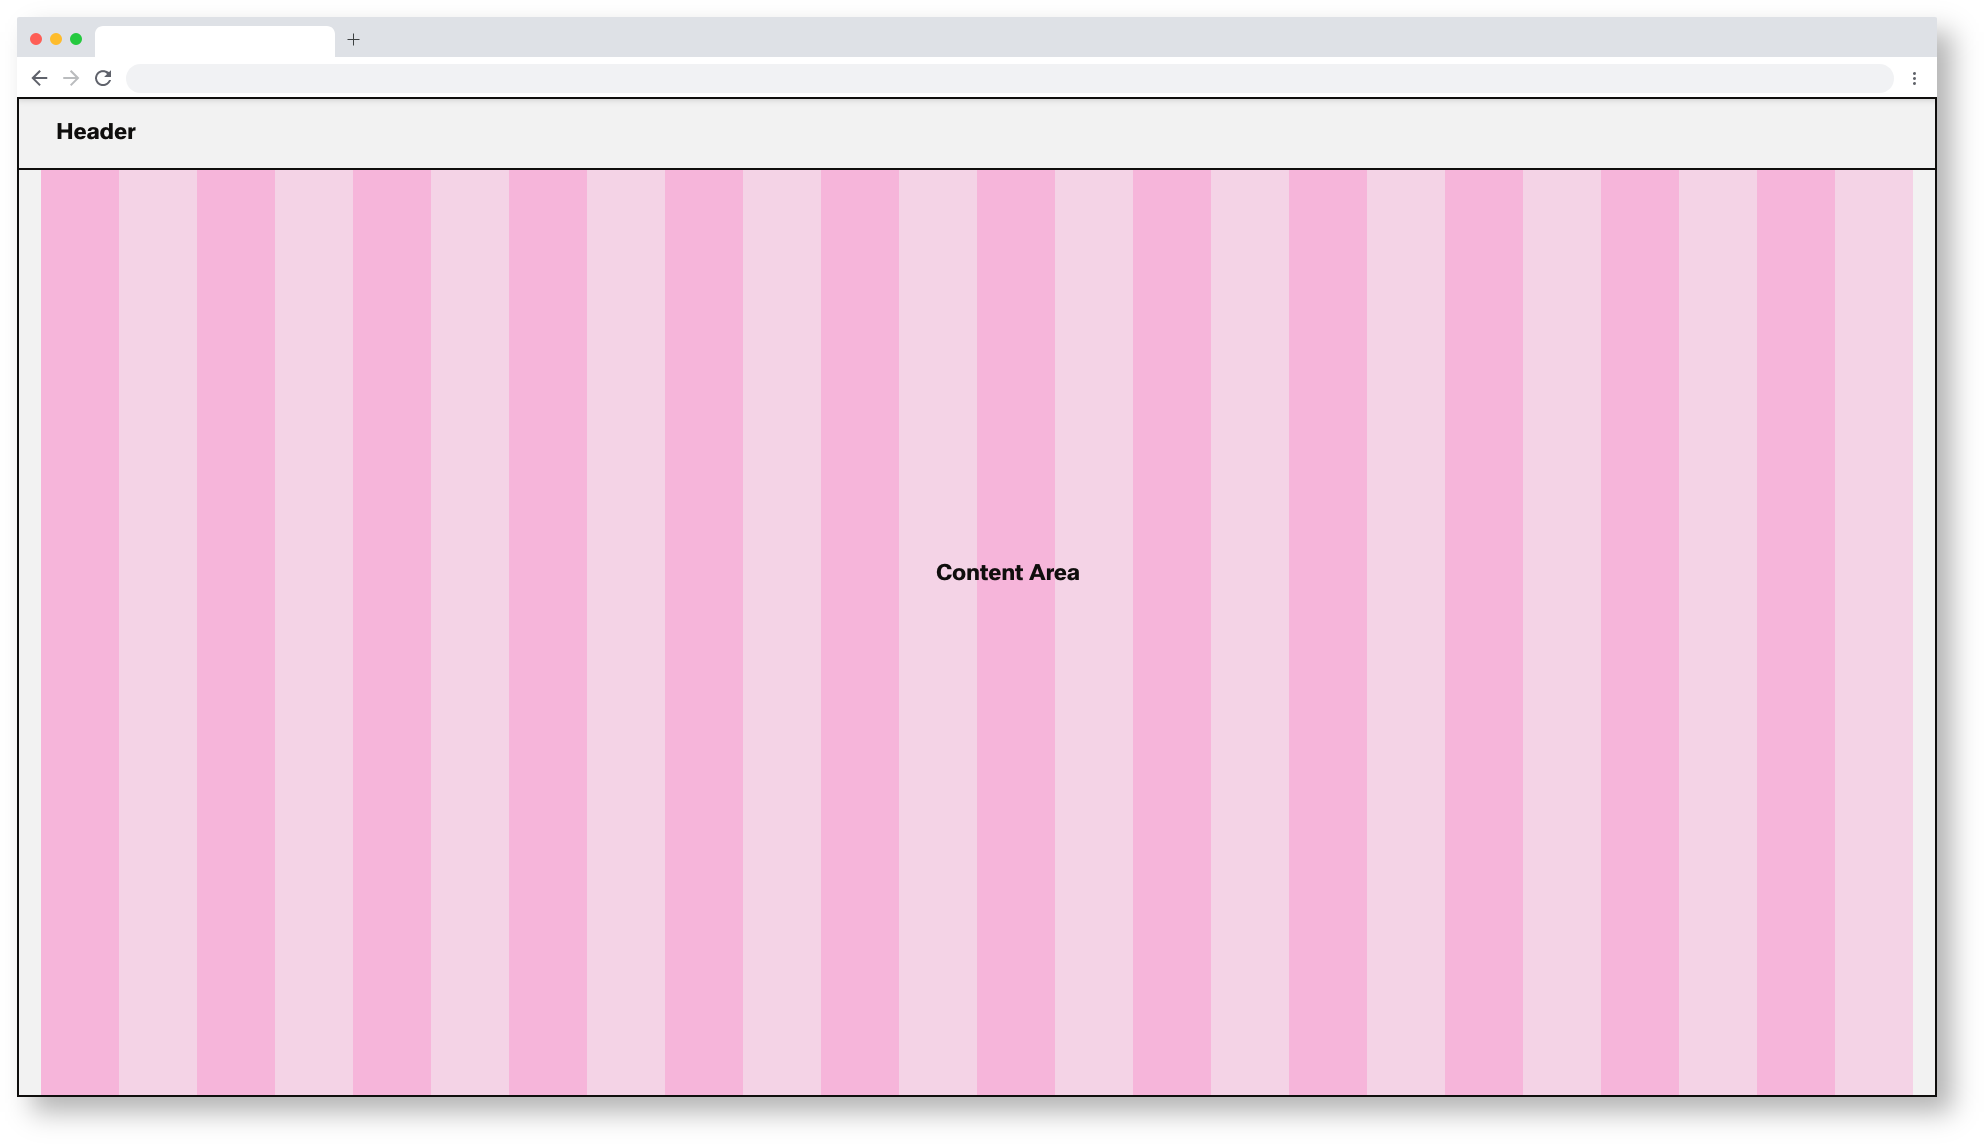Select the active blank browser tab
The image size is (1985, 1145).
(x=215, y=41)
